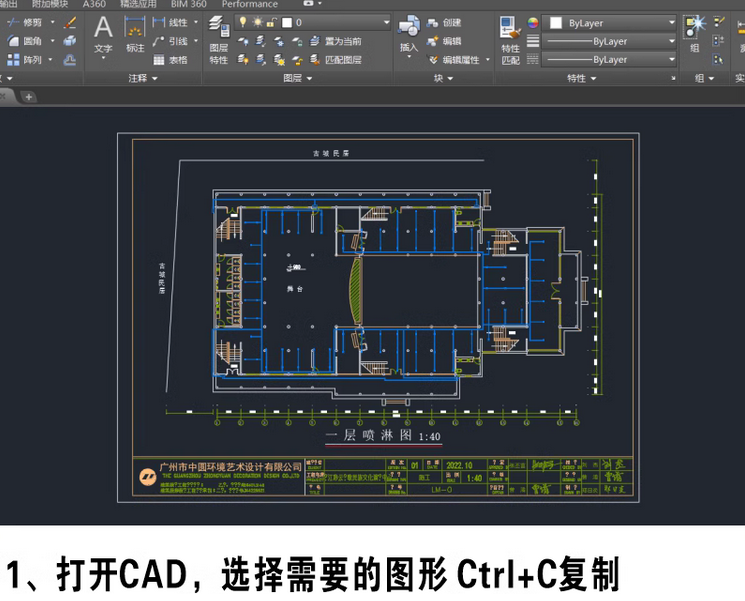The height and width of the screenshot is (601, 745).
Task: Expand the 注释 panel
Action: [143, 78]
